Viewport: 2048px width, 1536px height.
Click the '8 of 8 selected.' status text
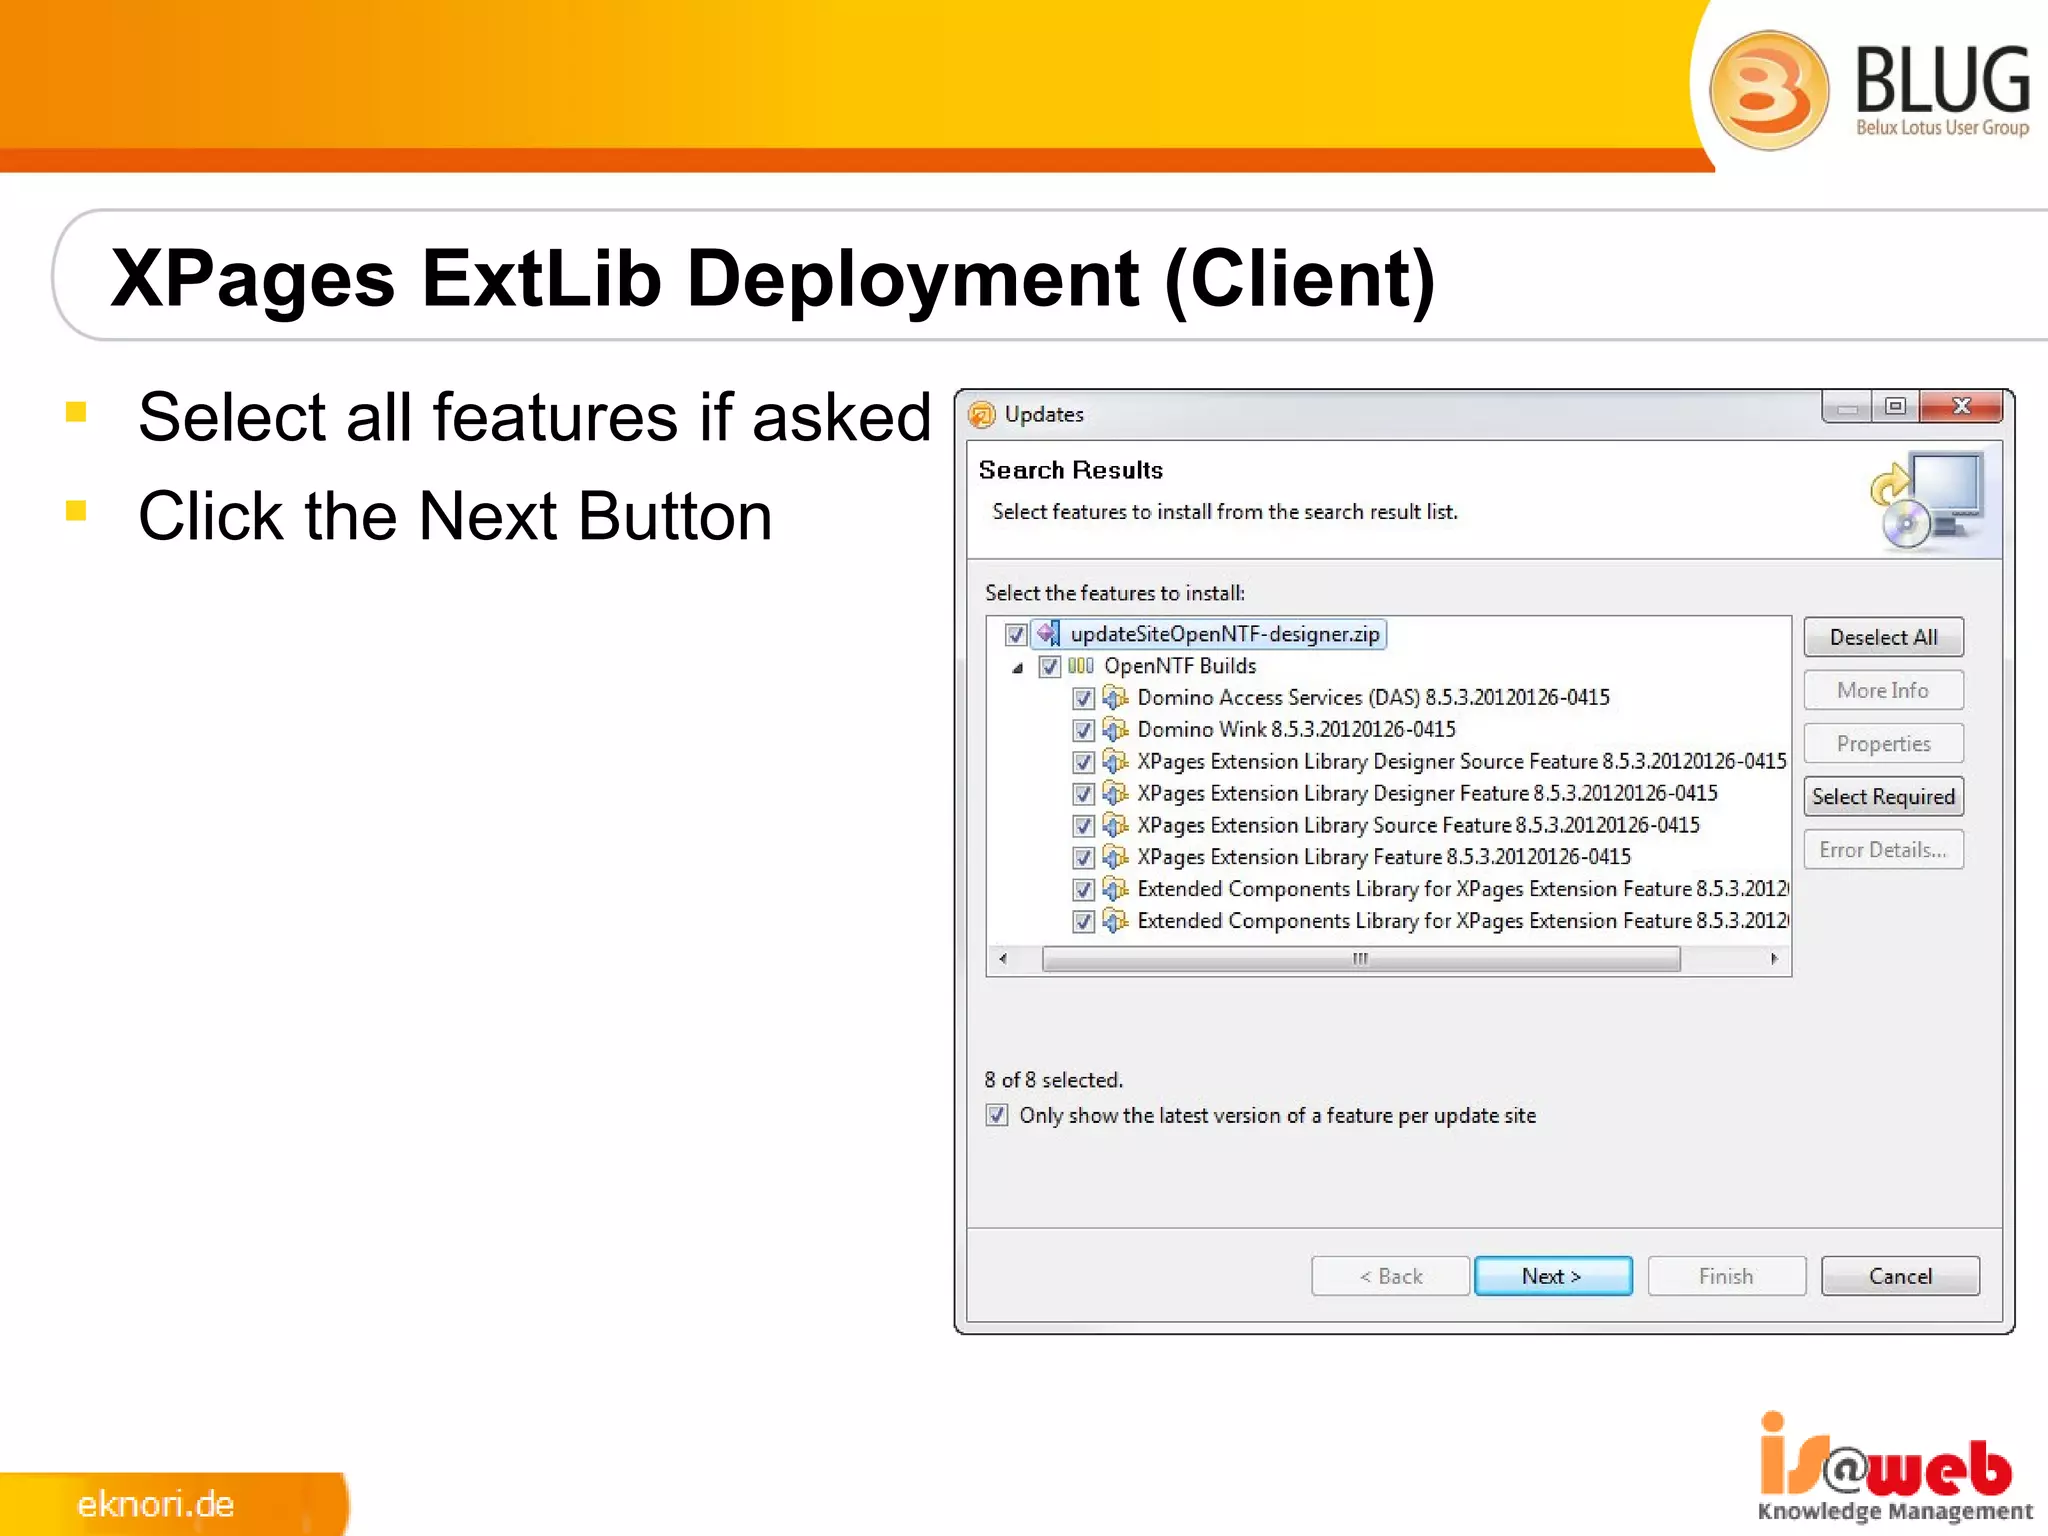coord(1053,1080)
